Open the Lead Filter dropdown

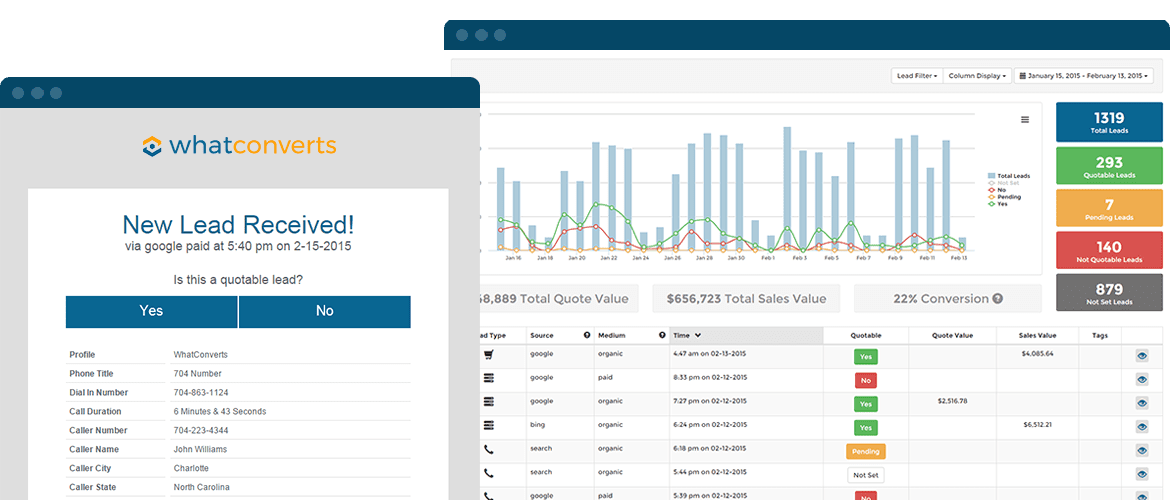coord(917,76)
